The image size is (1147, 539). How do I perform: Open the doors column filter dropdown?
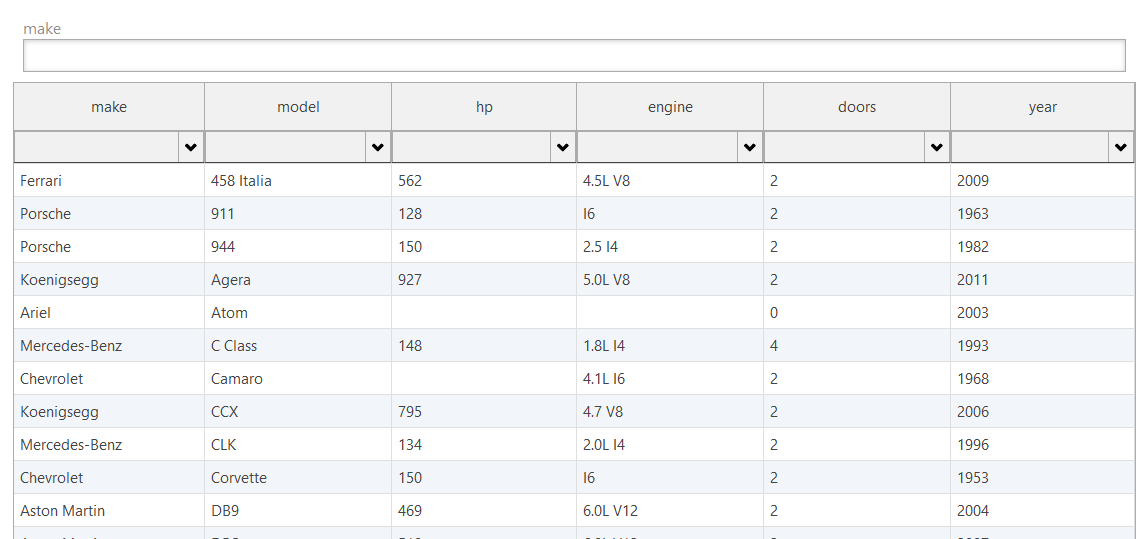pos(936,148)
